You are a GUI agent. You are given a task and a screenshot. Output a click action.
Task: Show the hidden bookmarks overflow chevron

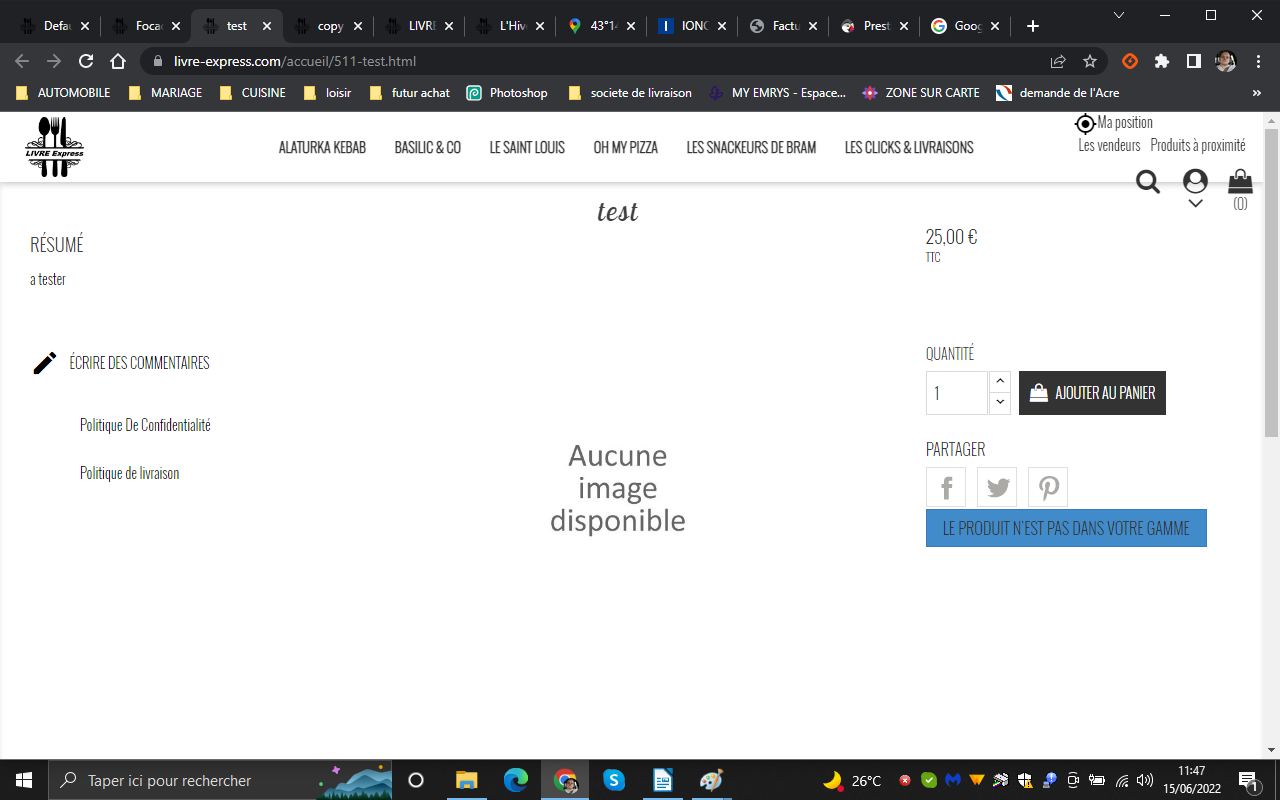[x=1257, y=93]
